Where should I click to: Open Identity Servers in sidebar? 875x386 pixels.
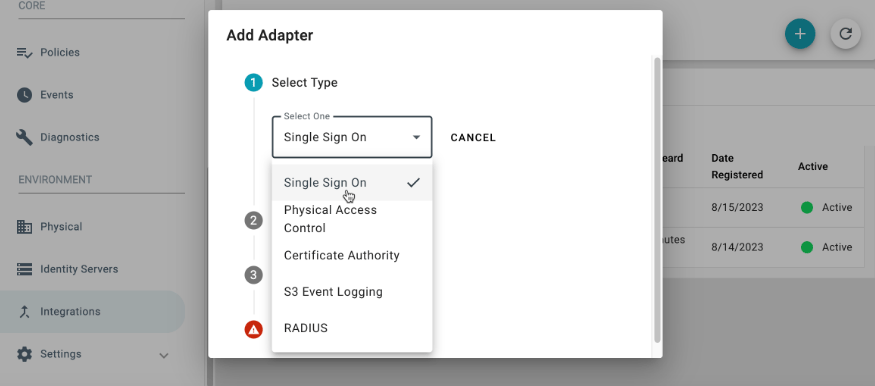point(79,269)
